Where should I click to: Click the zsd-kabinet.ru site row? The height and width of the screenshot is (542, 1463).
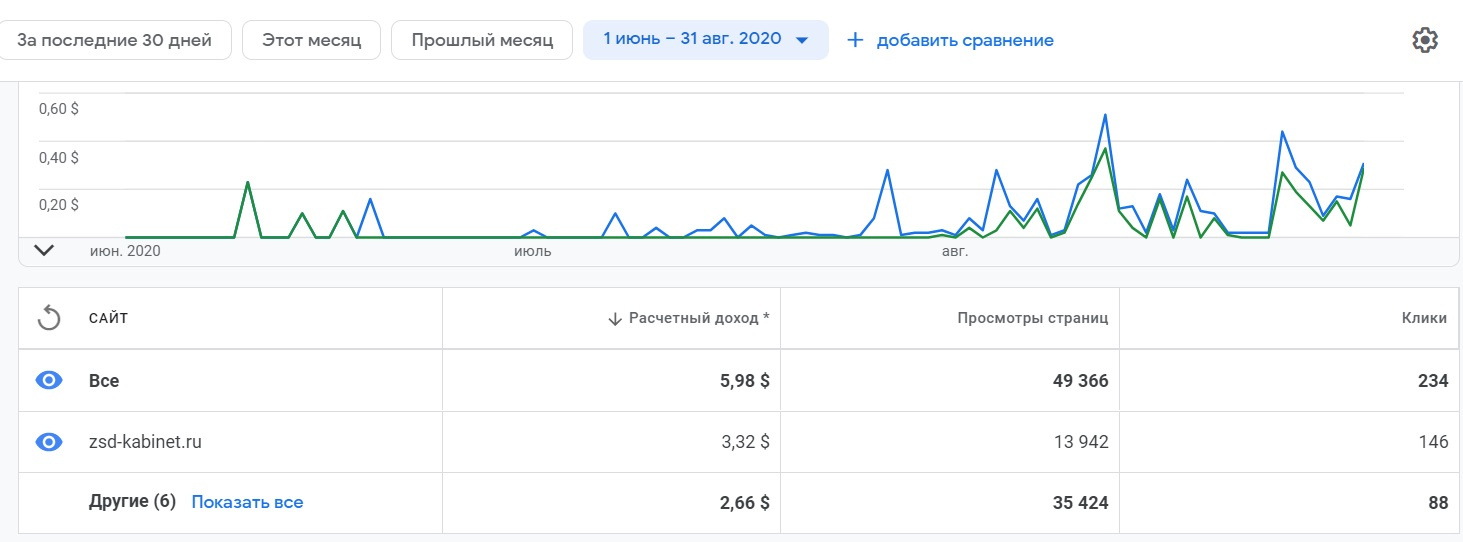pos(145,442)
